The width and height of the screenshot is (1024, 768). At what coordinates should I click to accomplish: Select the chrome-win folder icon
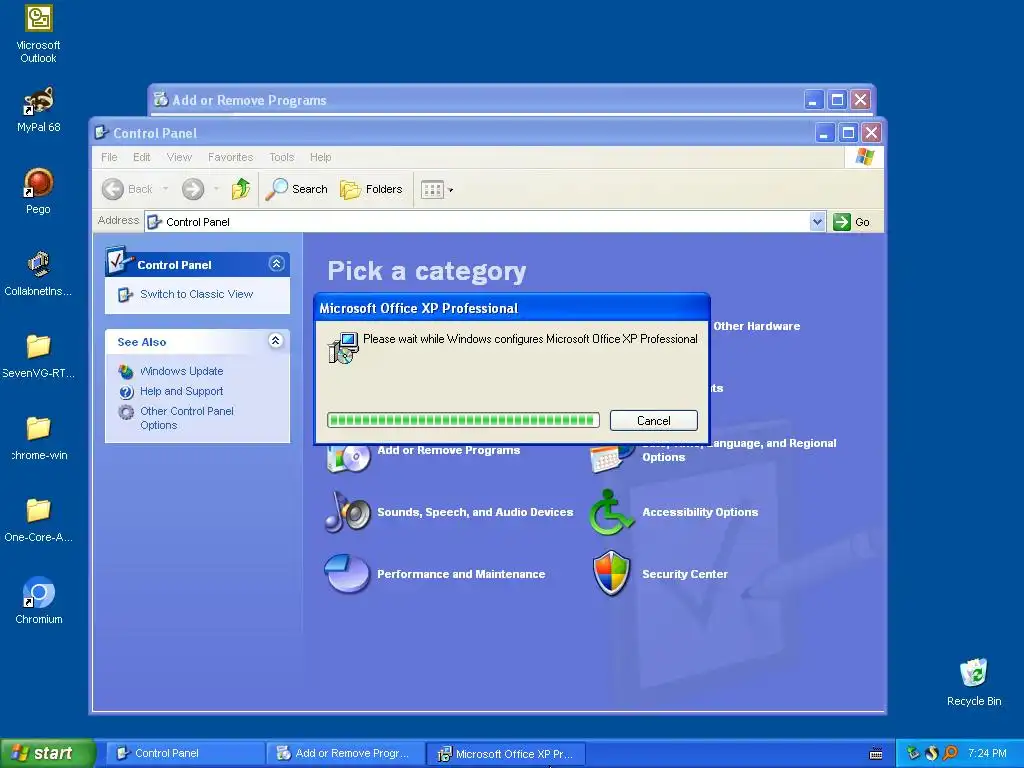pyautogui.click(x=39, y=438)
